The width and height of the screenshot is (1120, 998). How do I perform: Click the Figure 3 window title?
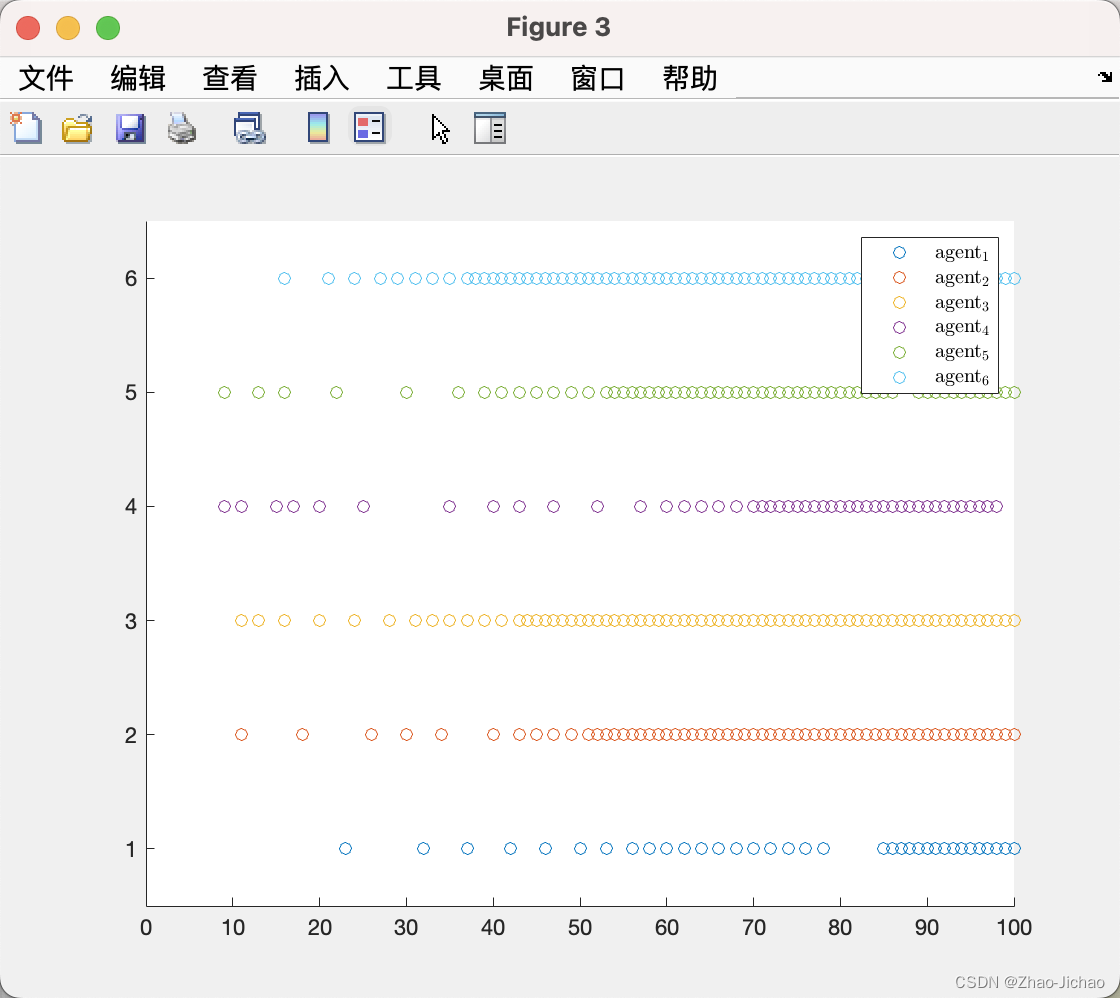click(559, 27)
